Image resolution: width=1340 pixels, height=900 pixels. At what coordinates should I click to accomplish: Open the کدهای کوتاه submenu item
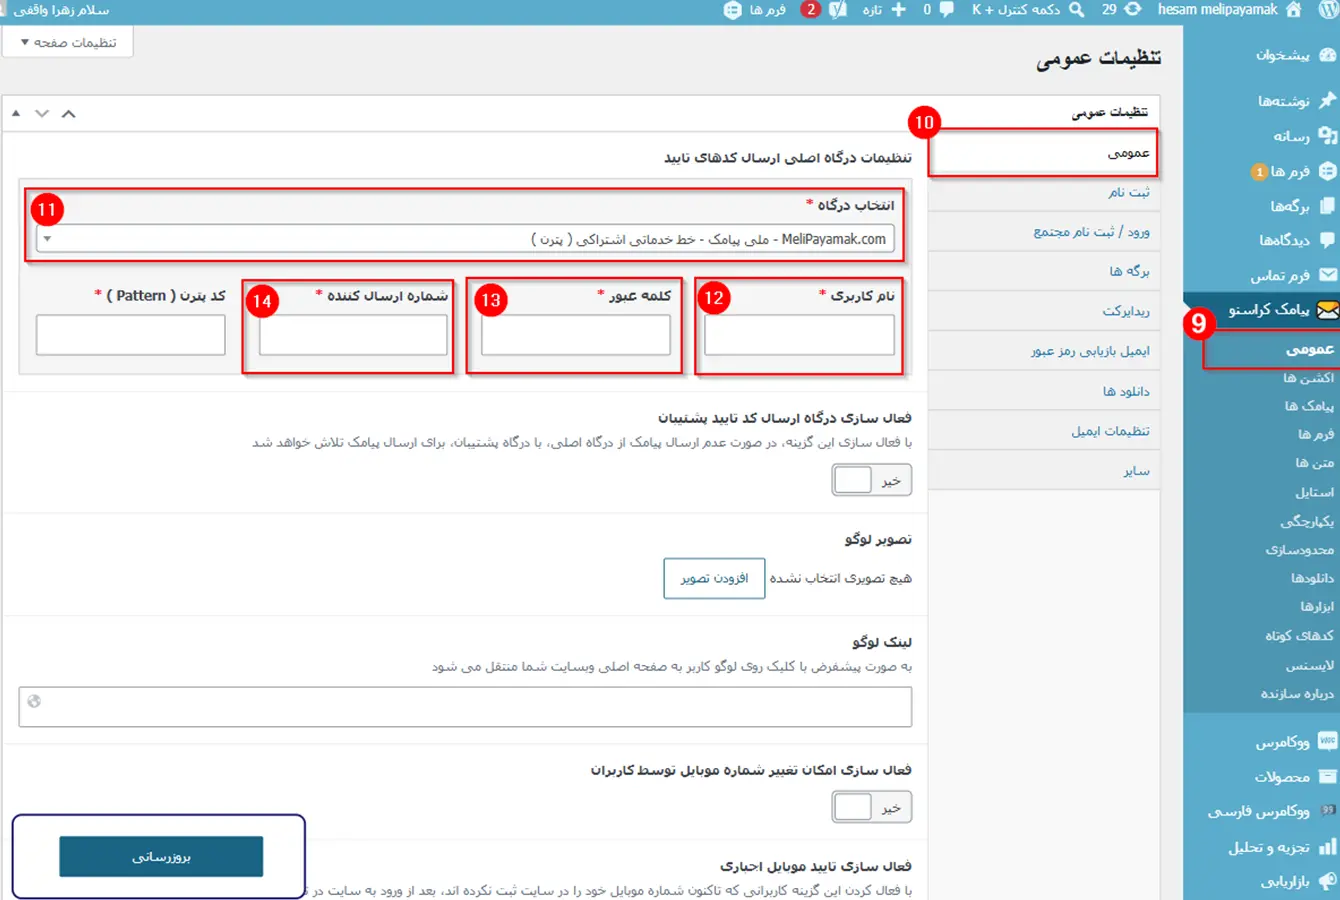click(1299, 636)
